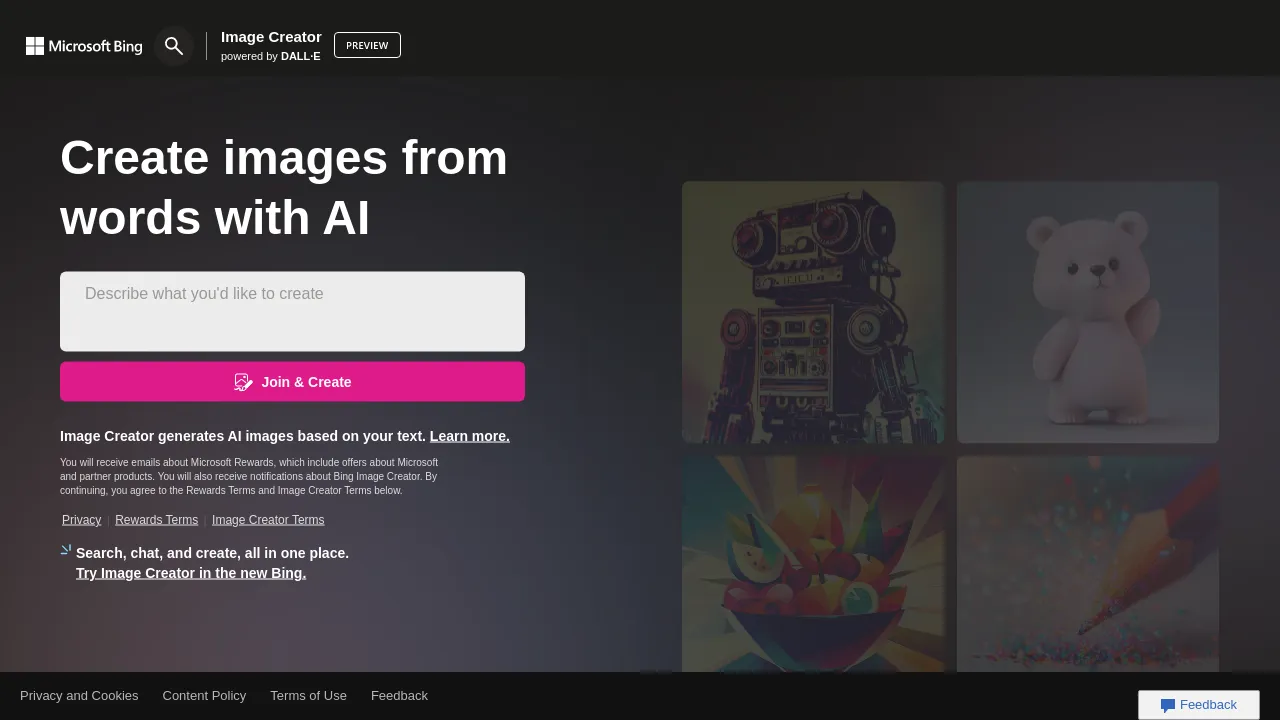Click the new Bing chat icon
Viewport: 1280px width, 720px height.
[65, 549]
